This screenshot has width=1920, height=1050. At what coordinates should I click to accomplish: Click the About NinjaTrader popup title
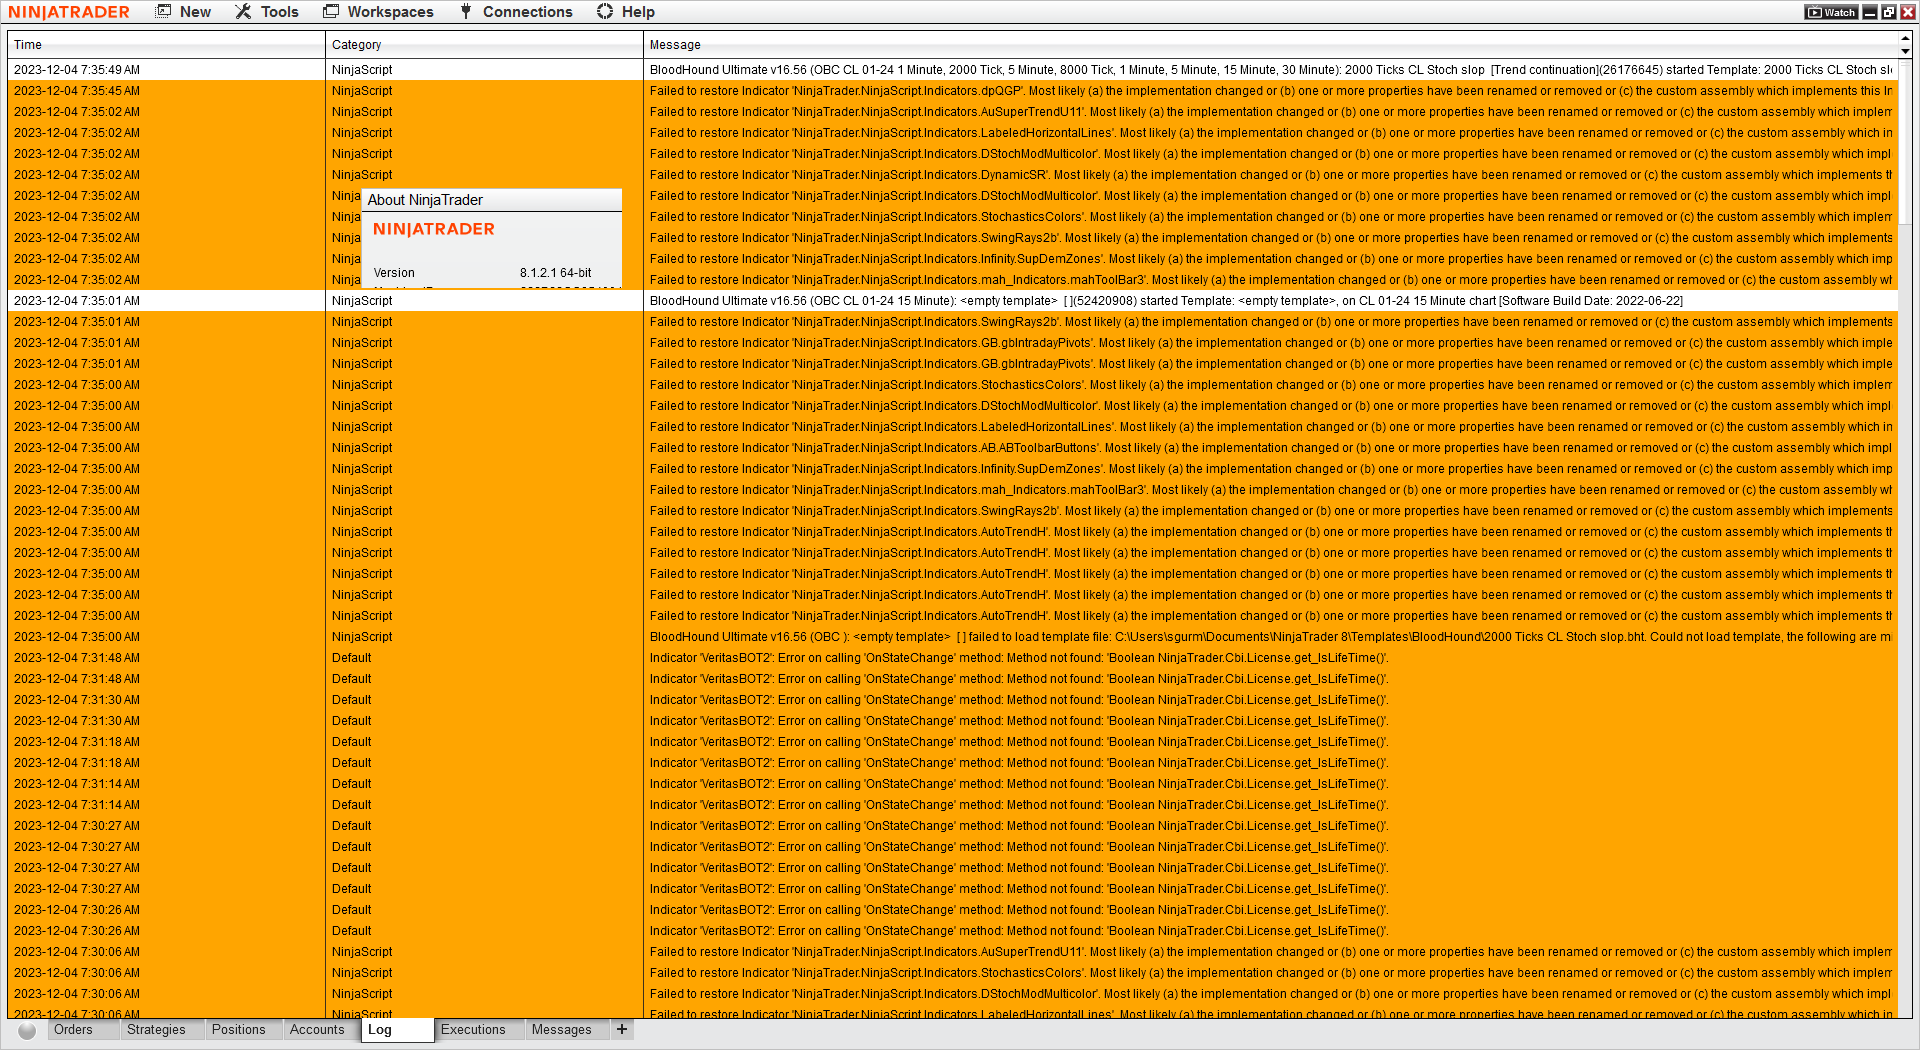pyautogui.click(x=425, y=200)
